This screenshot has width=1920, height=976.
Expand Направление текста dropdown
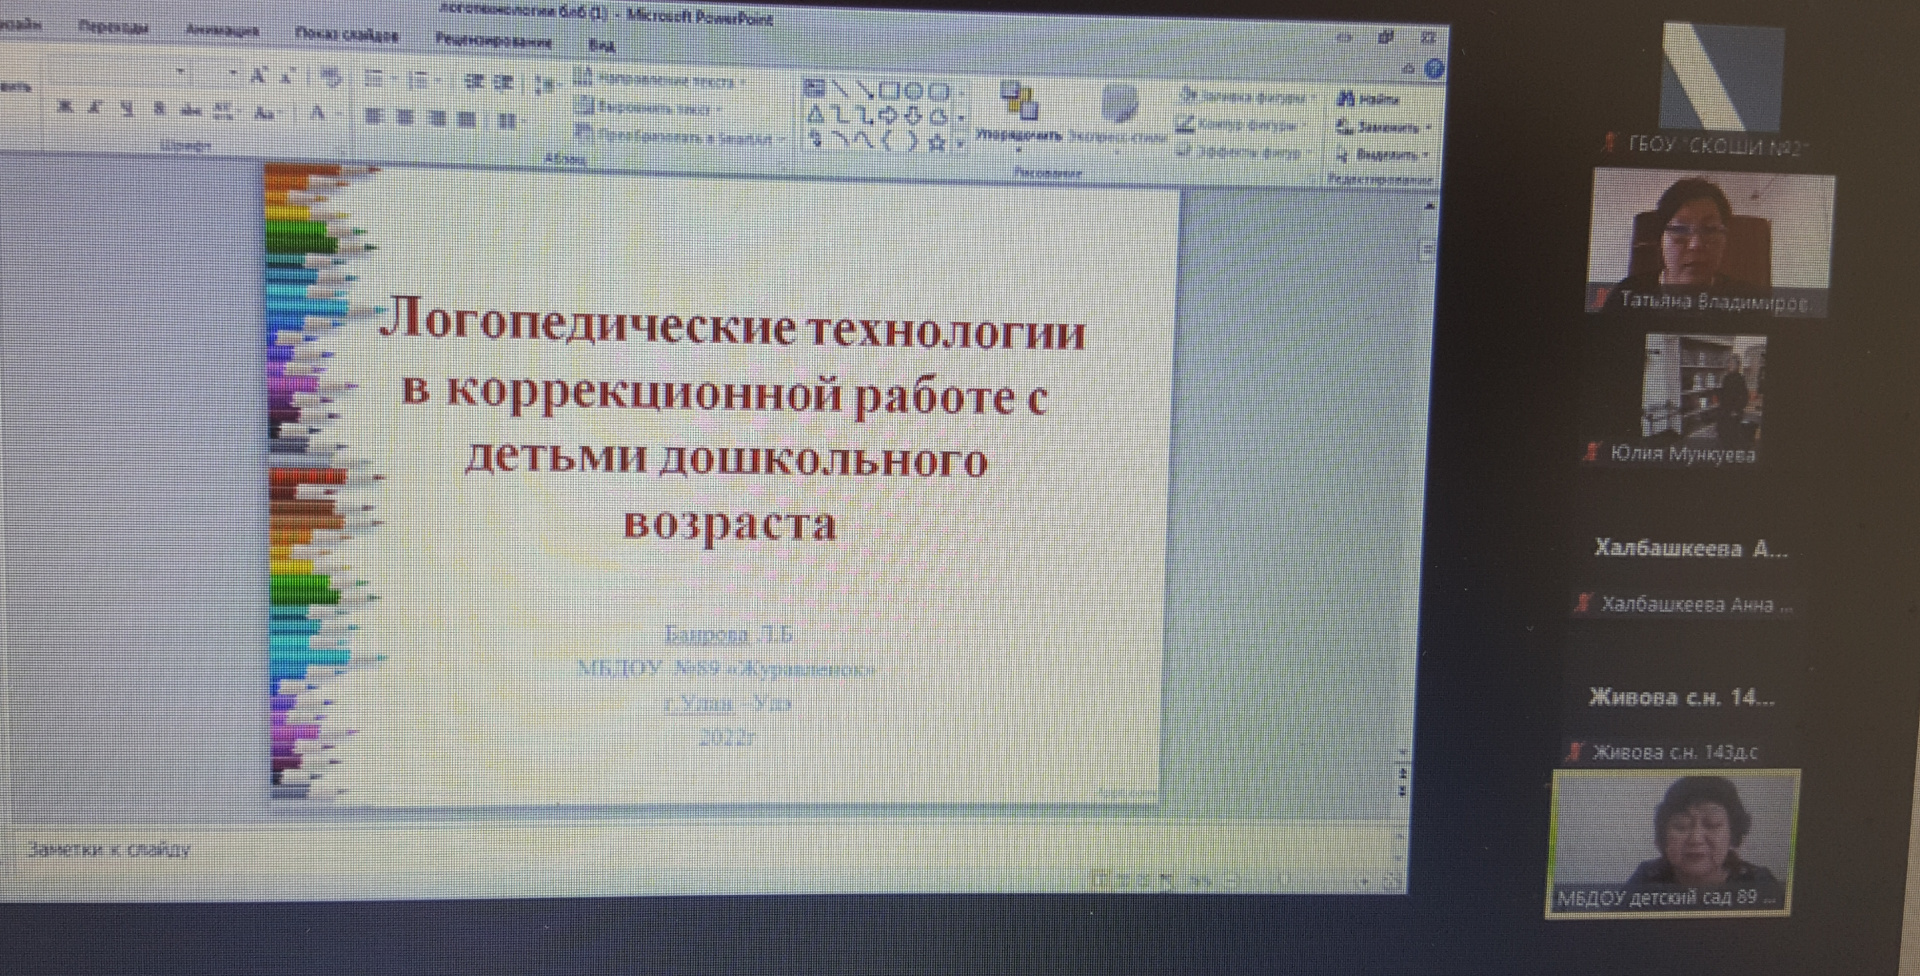662,81
